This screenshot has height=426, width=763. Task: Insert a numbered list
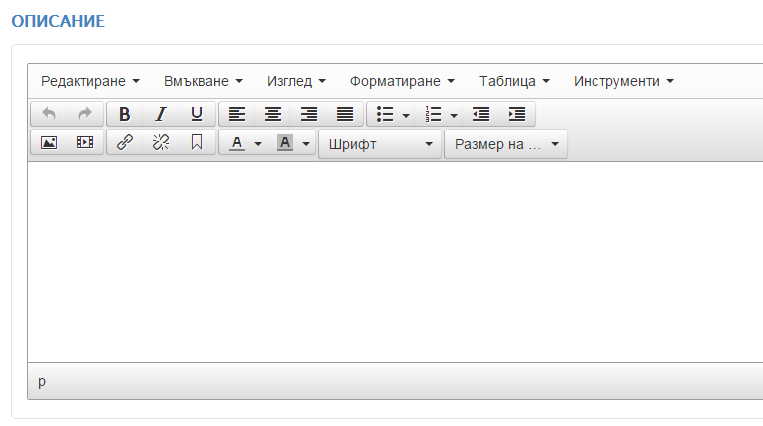(x=433, y=114)
